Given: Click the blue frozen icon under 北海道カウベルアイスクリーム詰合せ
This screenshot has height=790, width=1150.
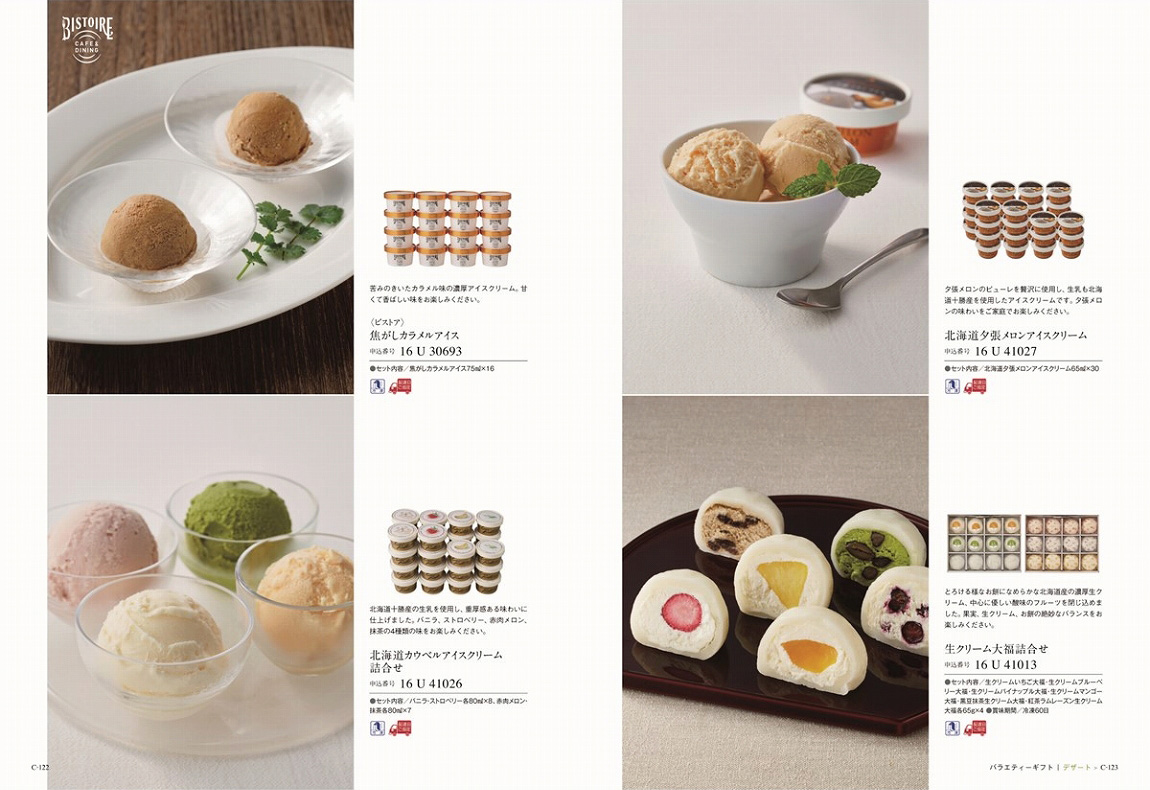Looking at the screenshot, I should (x=377, y=728).
